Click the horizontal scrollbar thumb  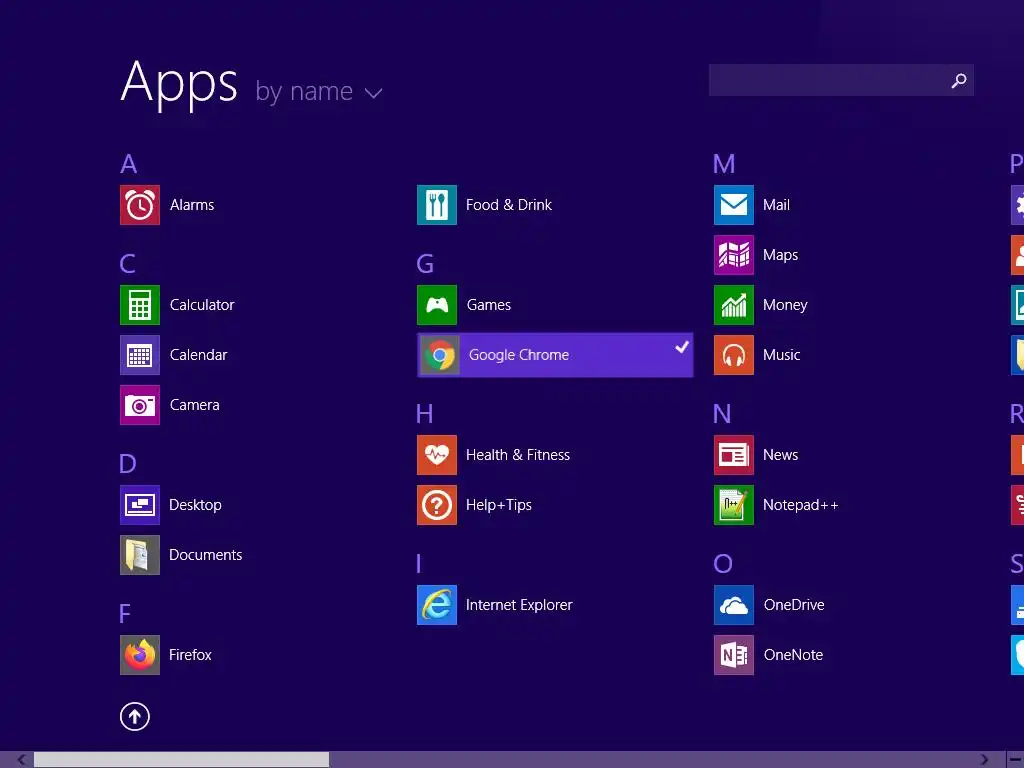click(182, 760)
